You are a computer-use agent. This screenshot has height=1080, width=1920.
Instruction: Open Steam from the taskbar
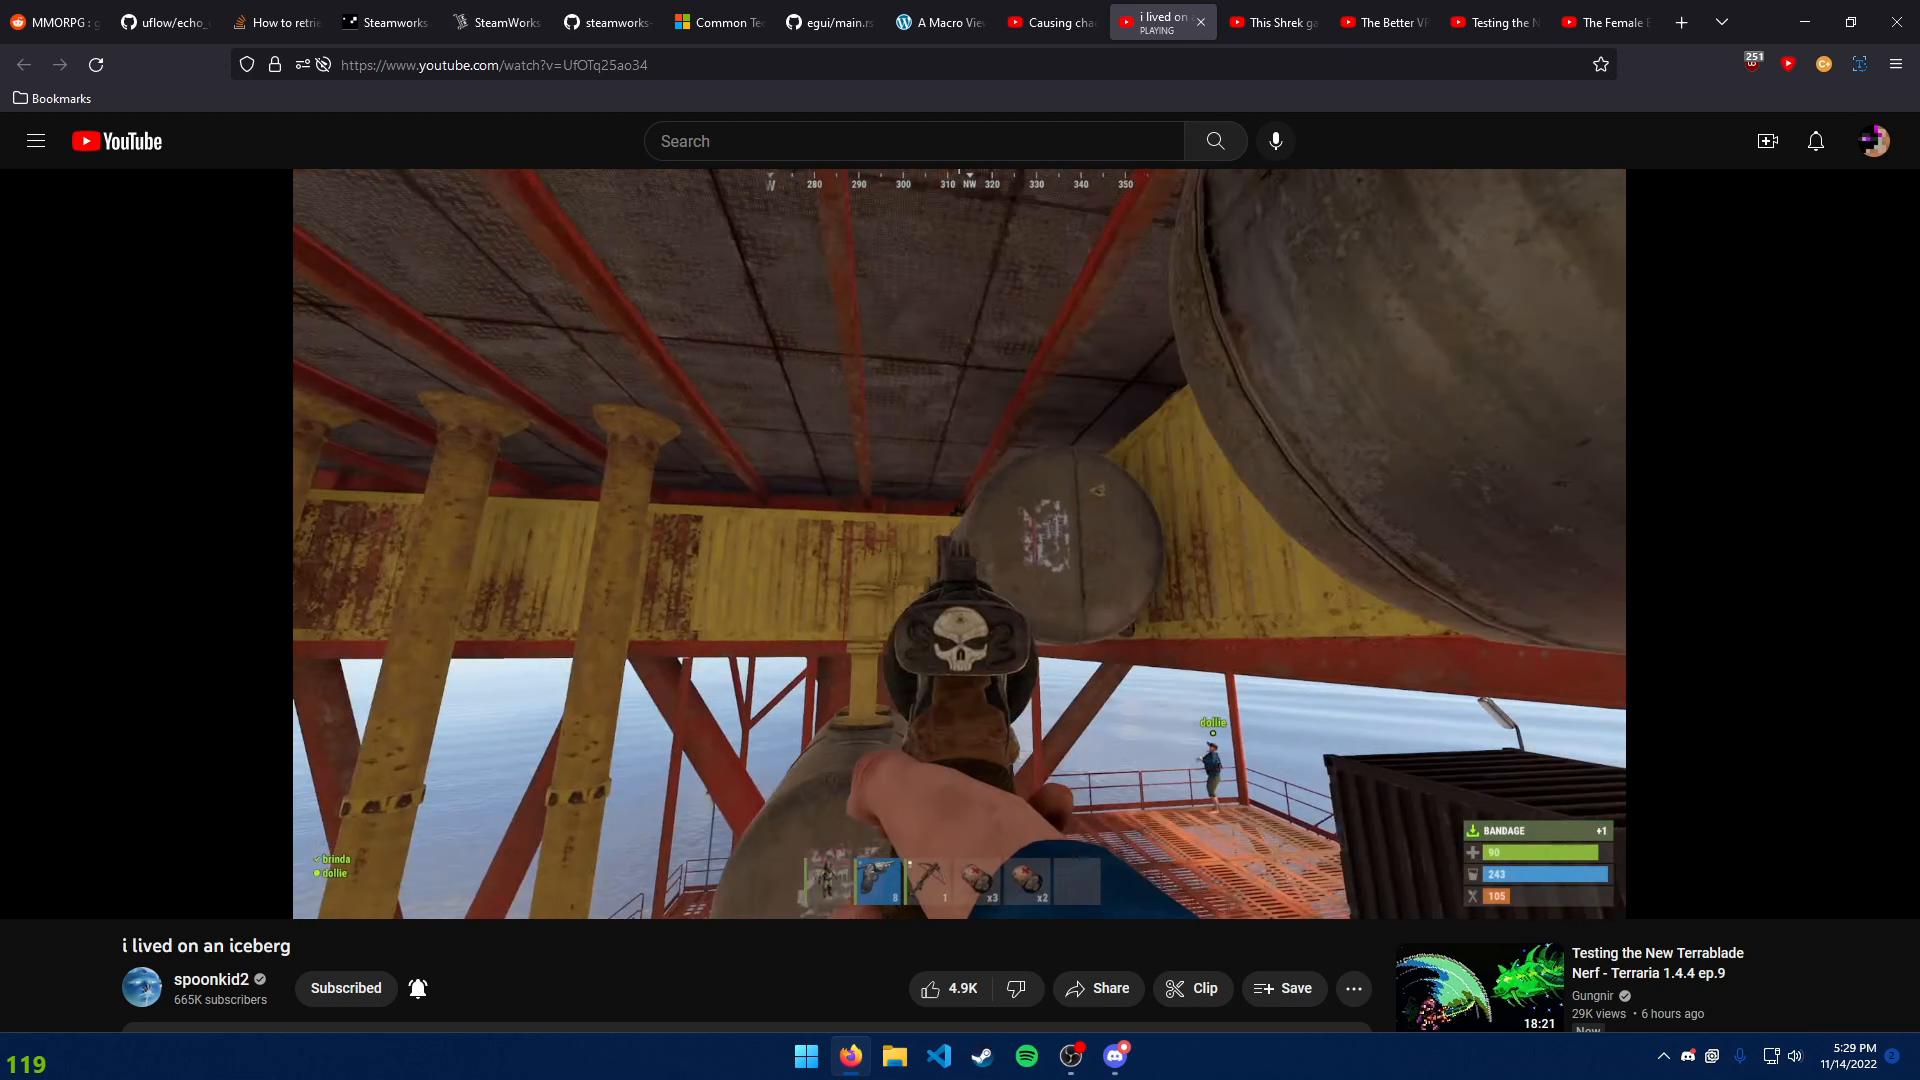(x=983, y=1056)
